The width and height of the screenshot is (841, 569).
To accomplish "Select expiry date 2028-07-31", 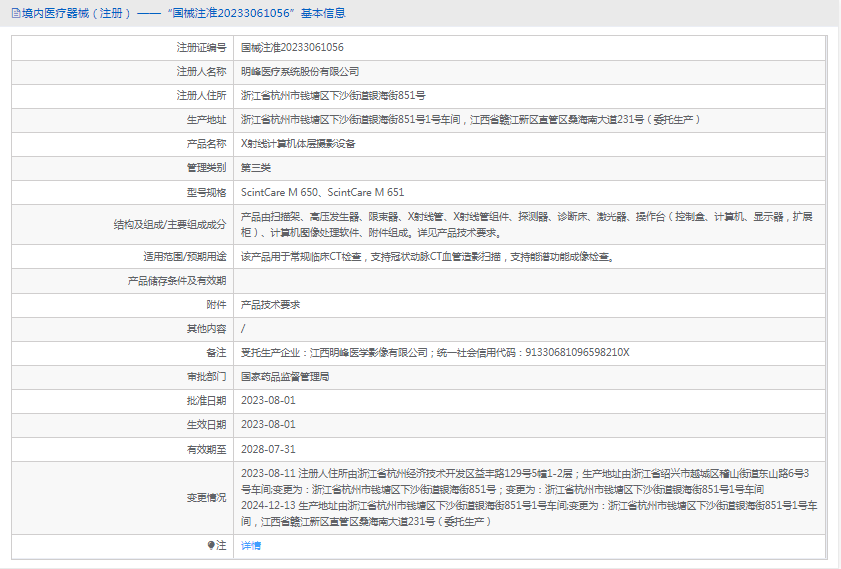I will [268, 449].
